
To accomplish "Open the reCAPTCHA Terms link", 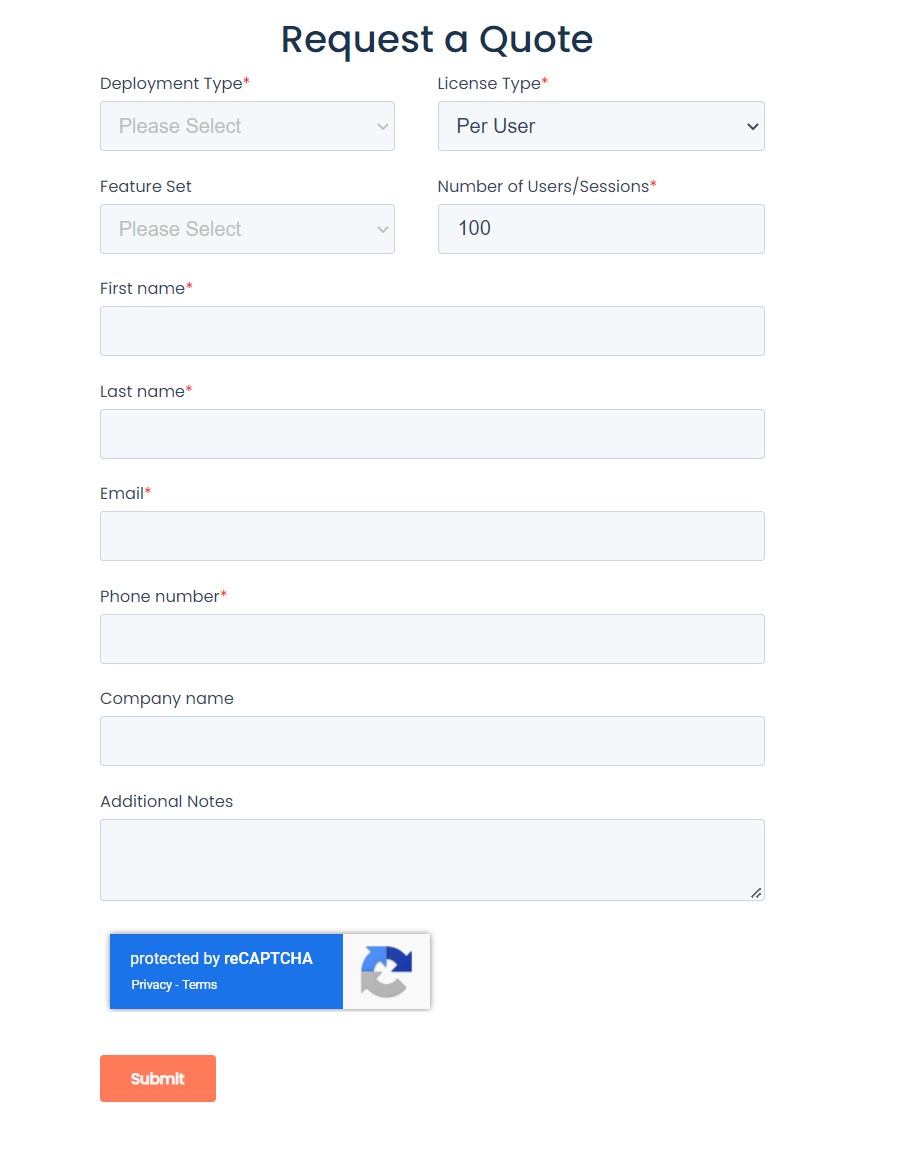I will tap(200, 985).
